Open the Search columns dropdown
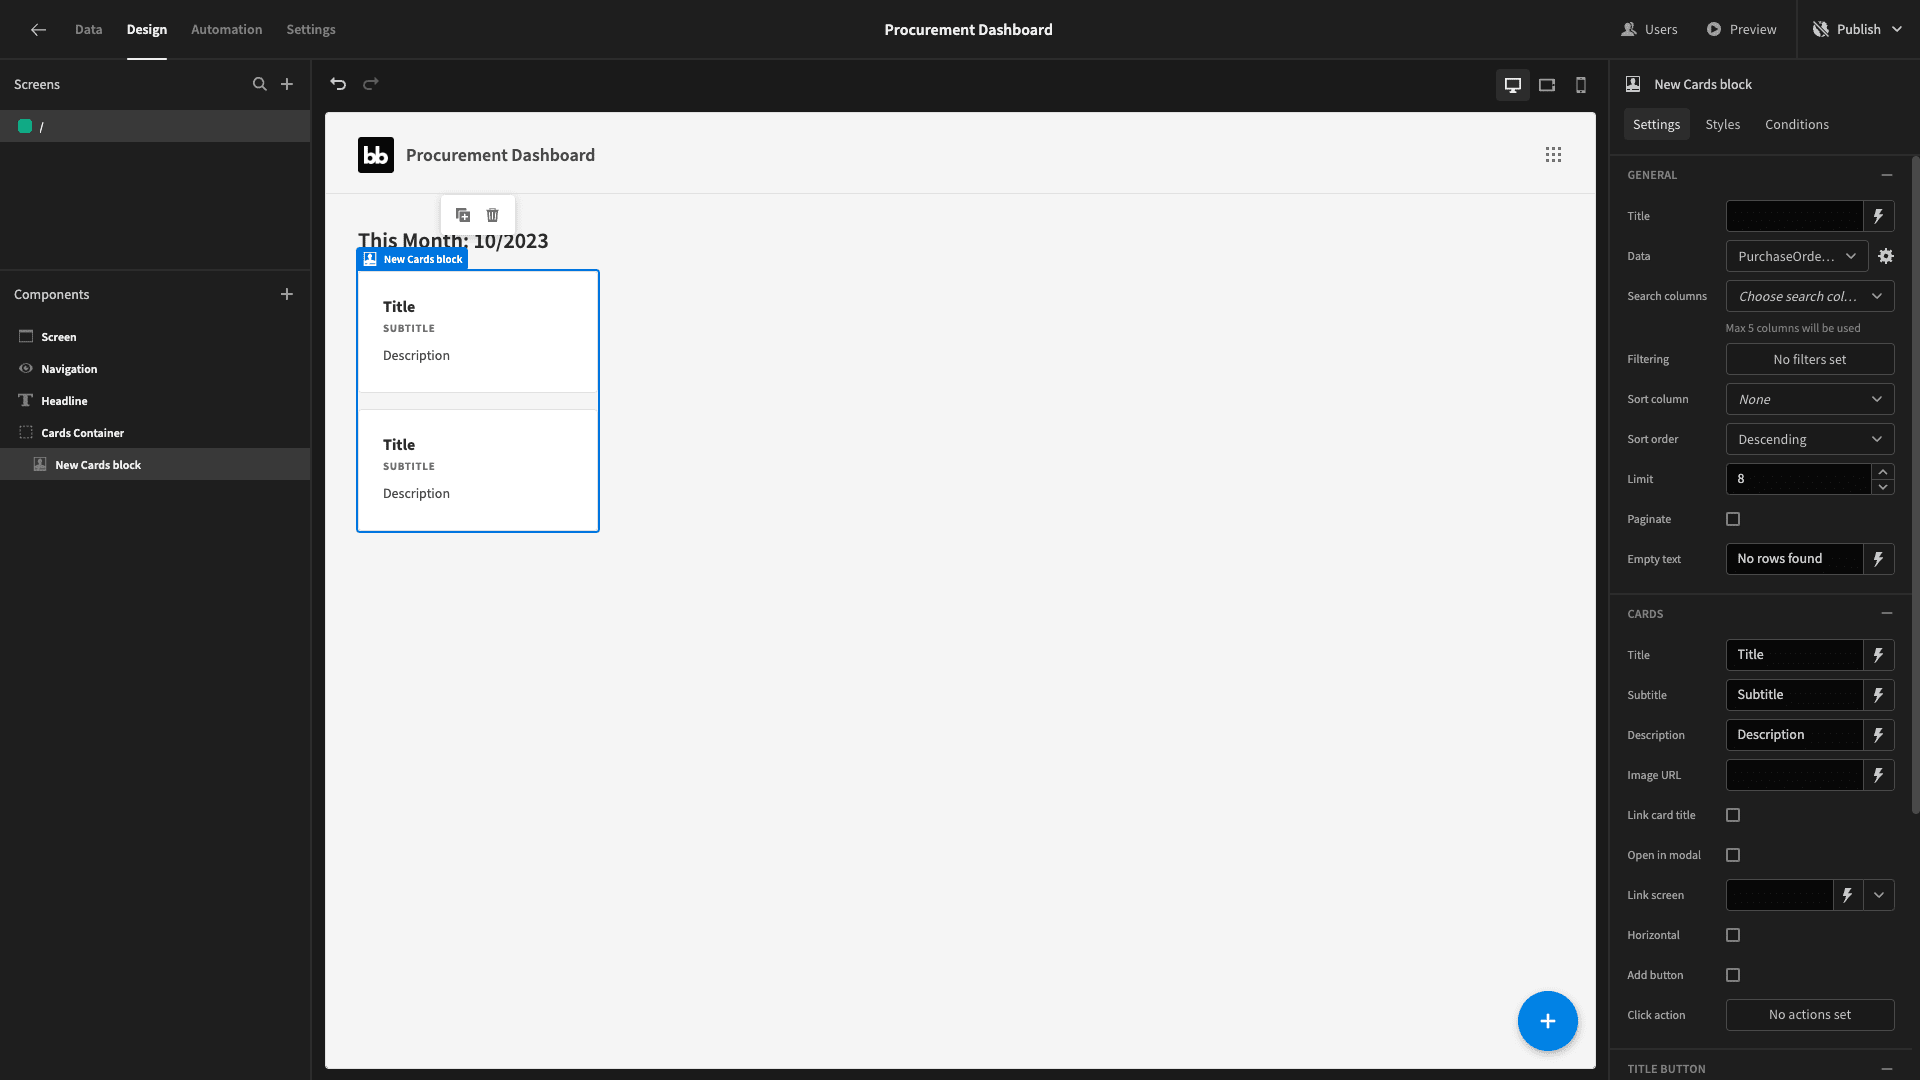This screenshot has width=1920, height=1080. click(1810, 296)
